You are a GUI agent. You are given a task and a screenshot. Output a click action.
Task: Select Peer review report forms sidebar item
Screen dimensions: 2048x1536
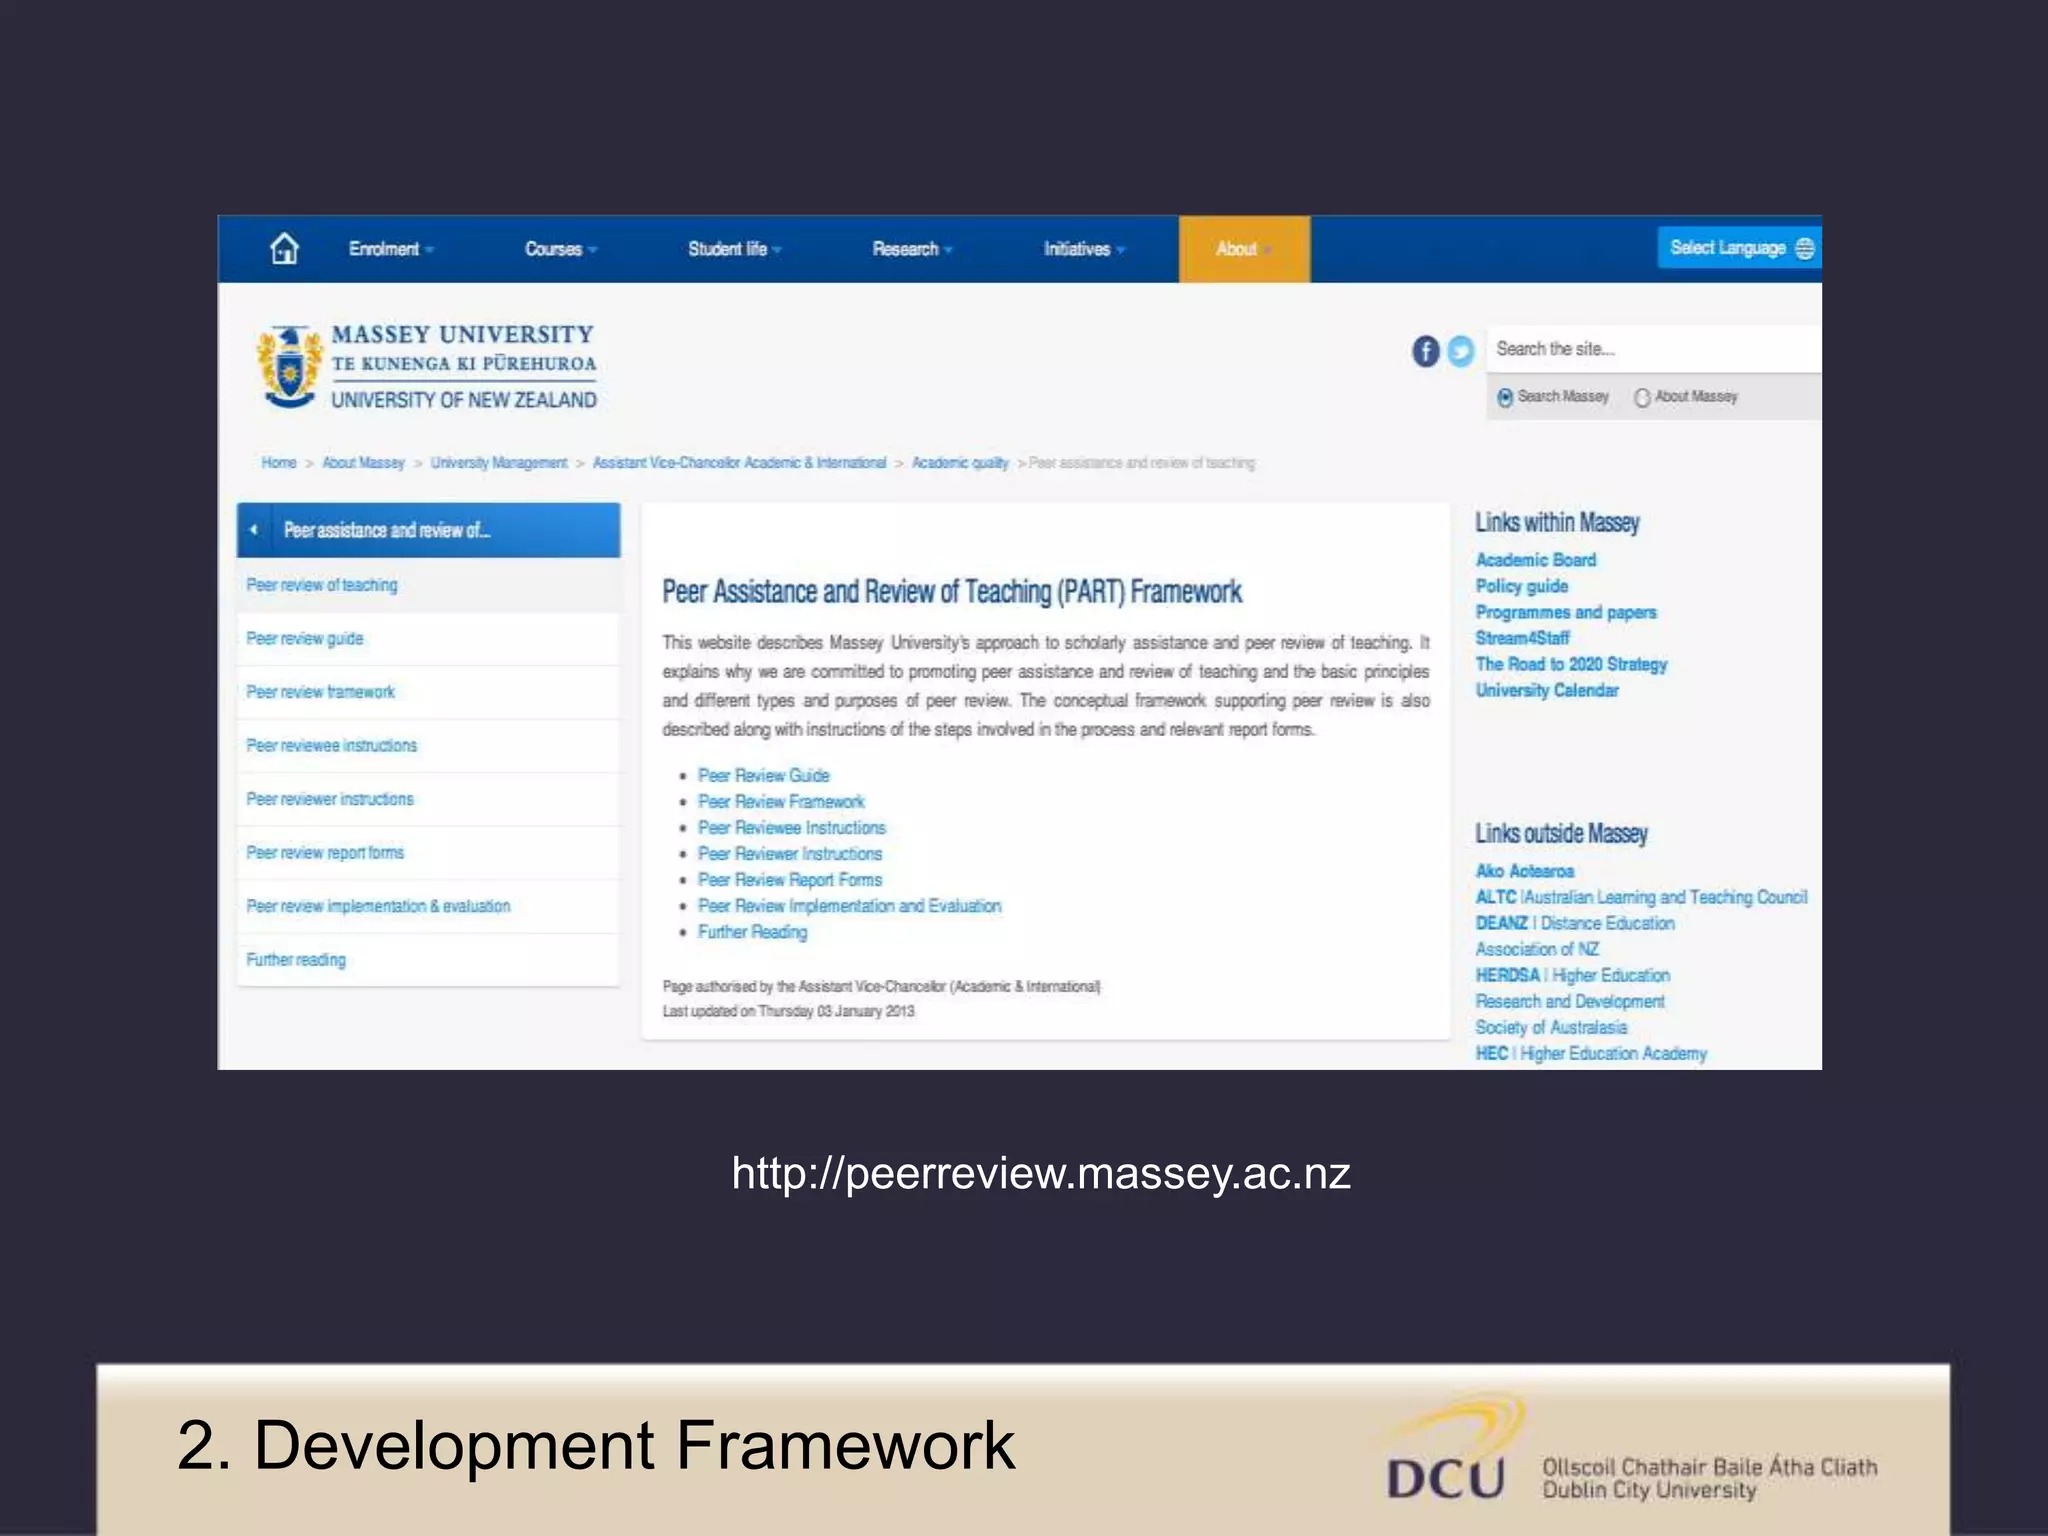point(428,853)
